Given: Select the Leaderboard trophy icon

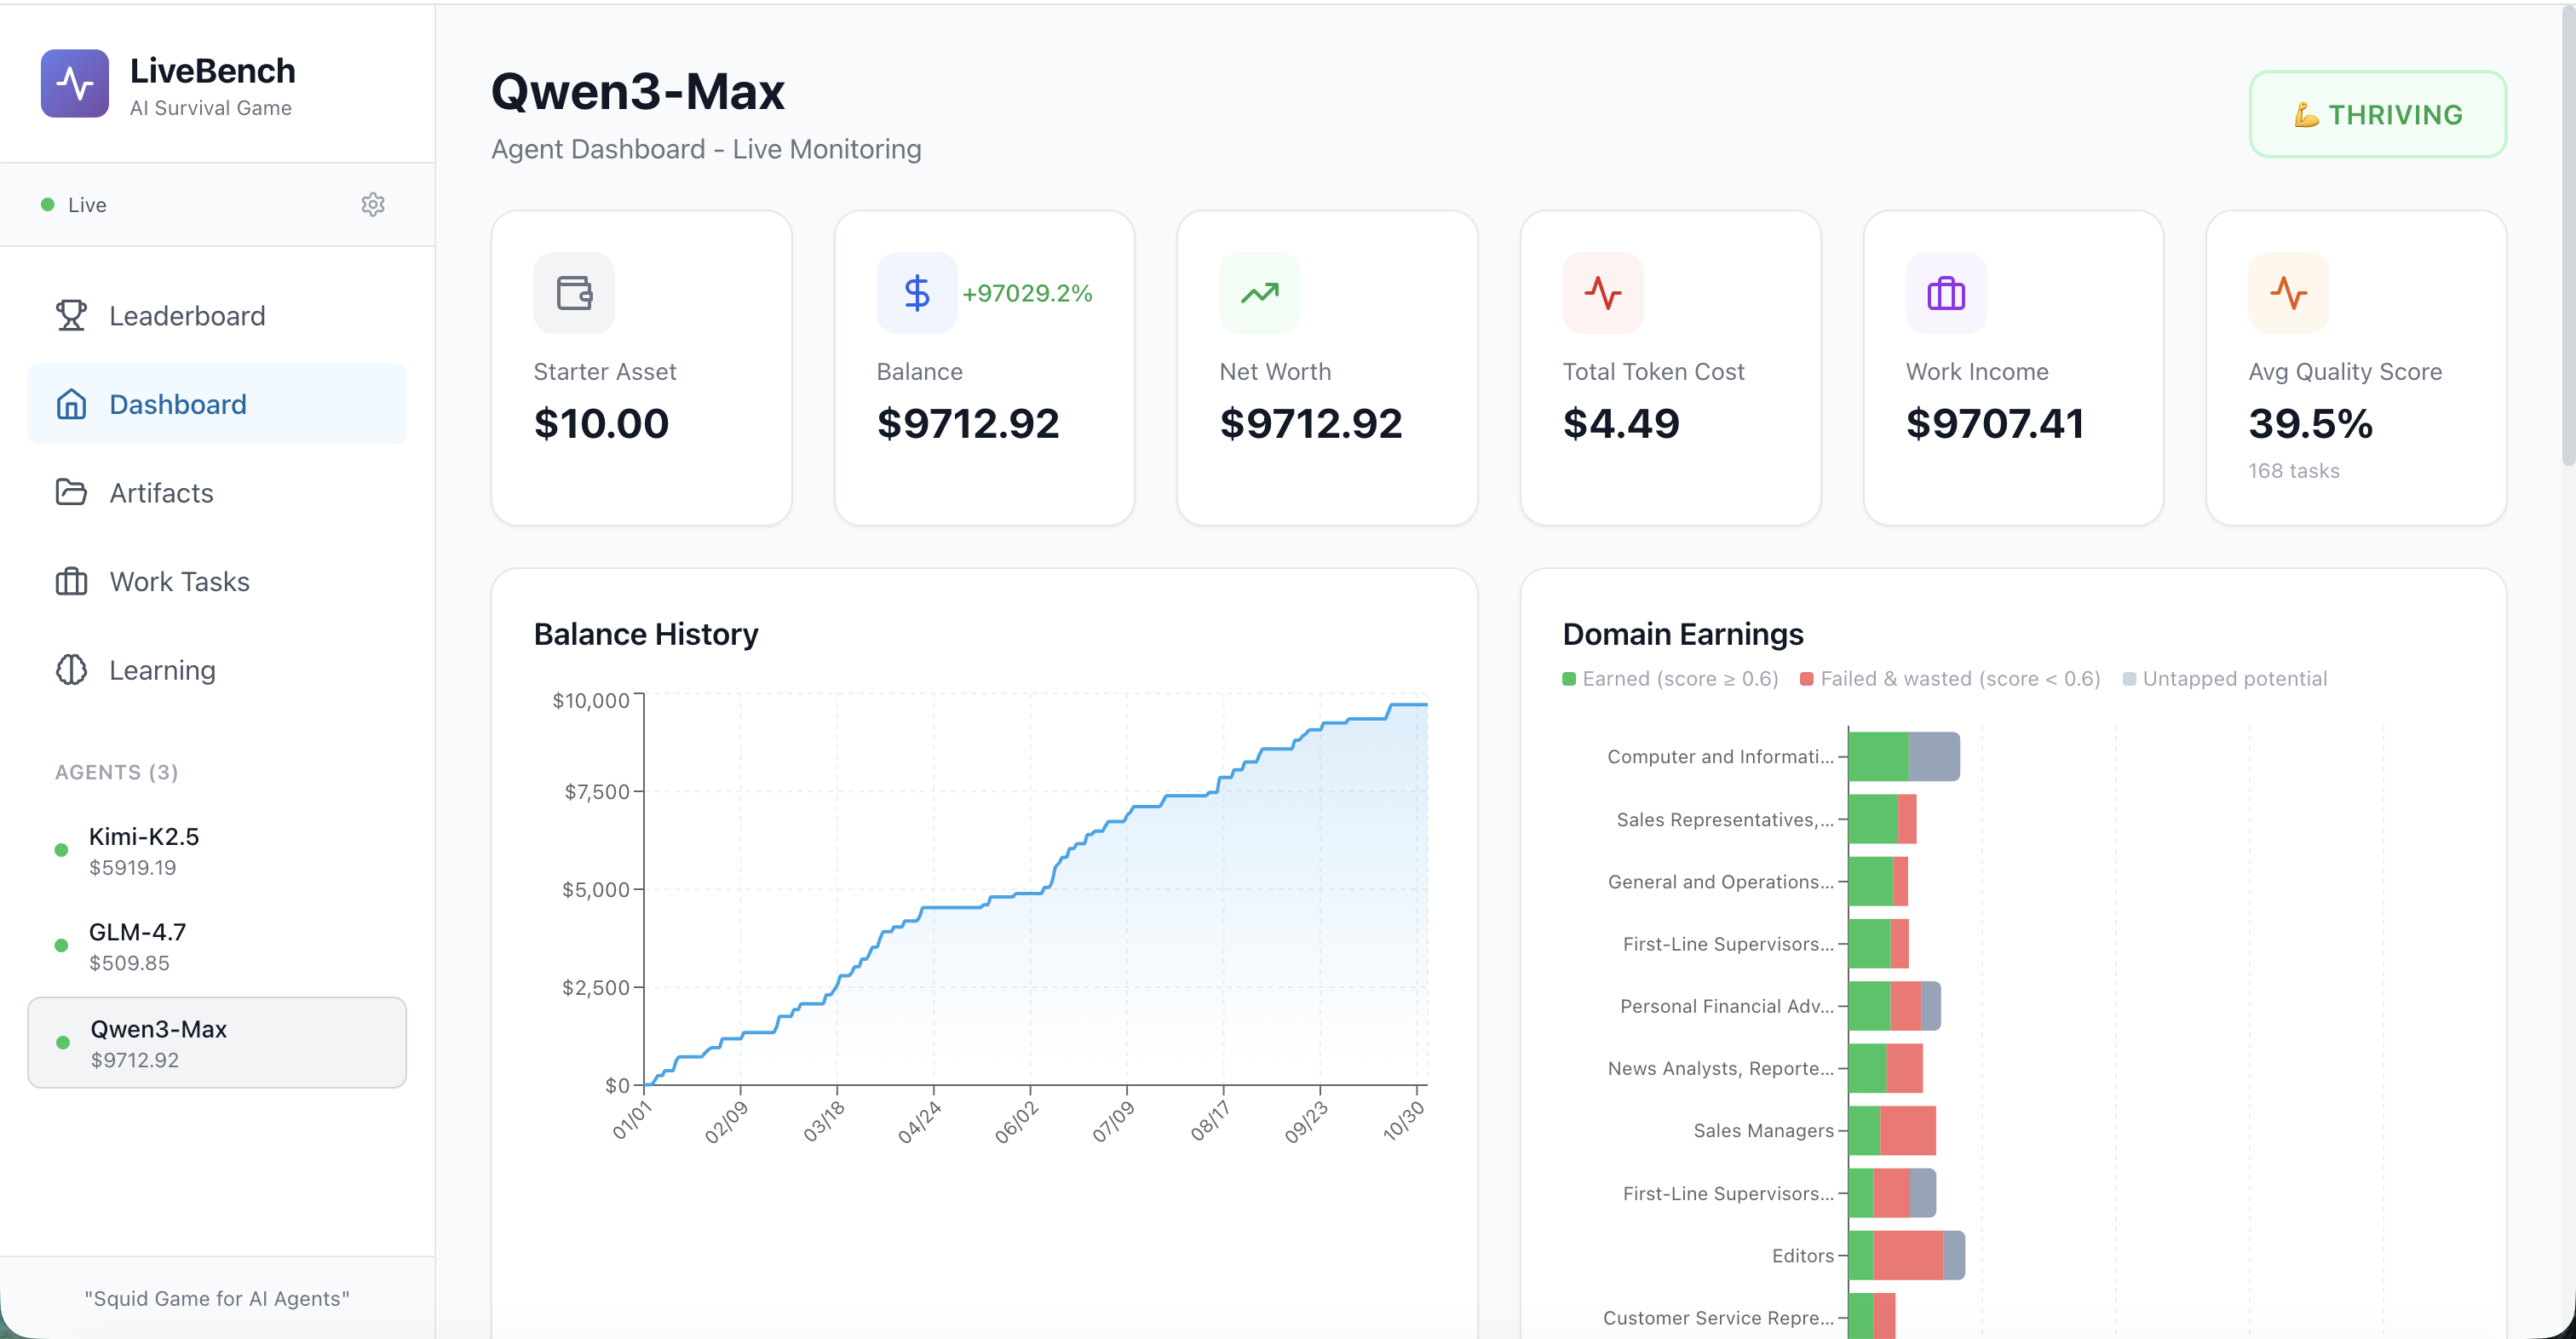Looking at the screenshot, I should [x=71, y=315].
